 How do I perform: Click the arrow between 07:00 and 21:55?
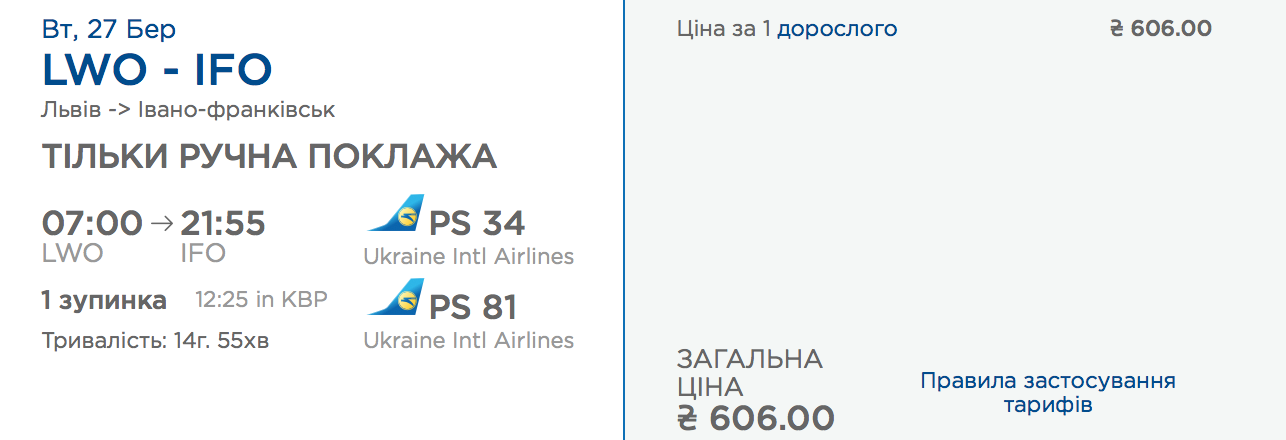[161, 224]
